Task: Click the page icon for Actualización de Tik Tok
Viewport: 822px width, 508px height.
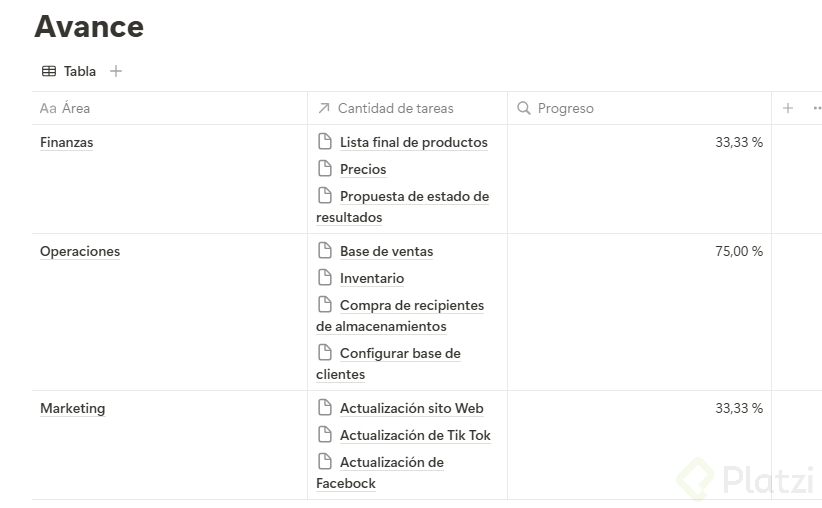Action: [324, 435]
